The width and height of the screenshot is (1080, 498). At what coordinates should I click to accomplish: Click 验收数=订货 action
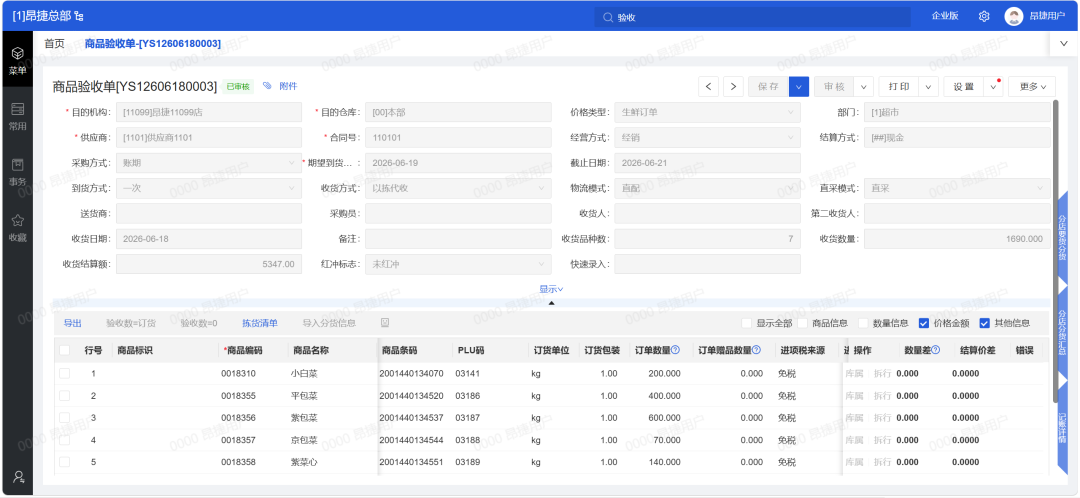coord(131,322)
